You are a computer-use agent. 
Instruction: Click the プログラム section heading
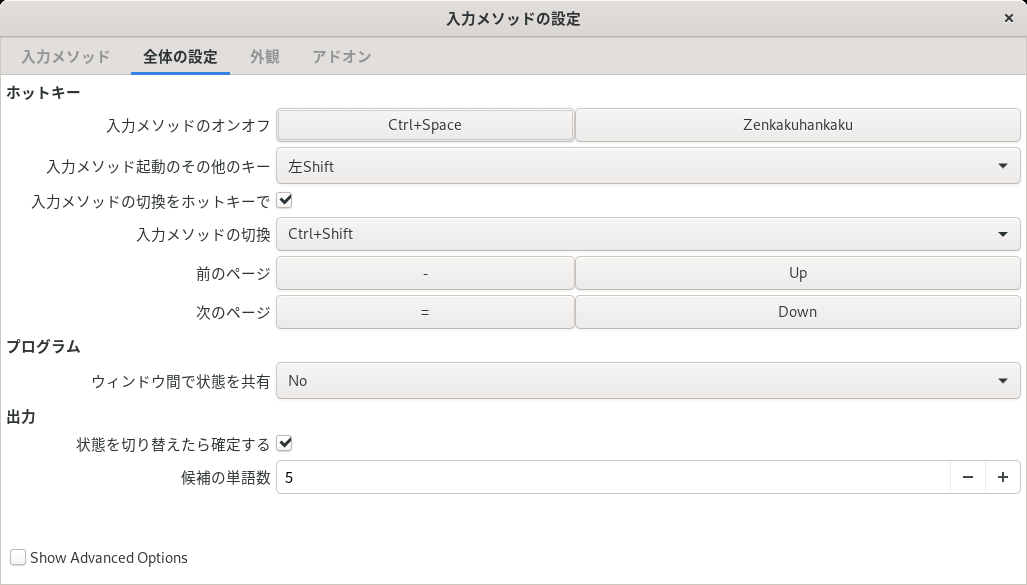point(43,346)
